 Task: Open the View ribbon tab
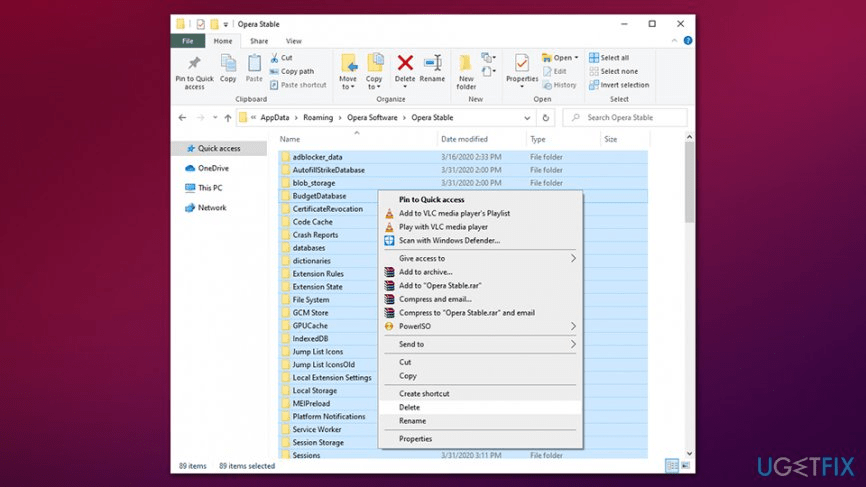[294, 41]
